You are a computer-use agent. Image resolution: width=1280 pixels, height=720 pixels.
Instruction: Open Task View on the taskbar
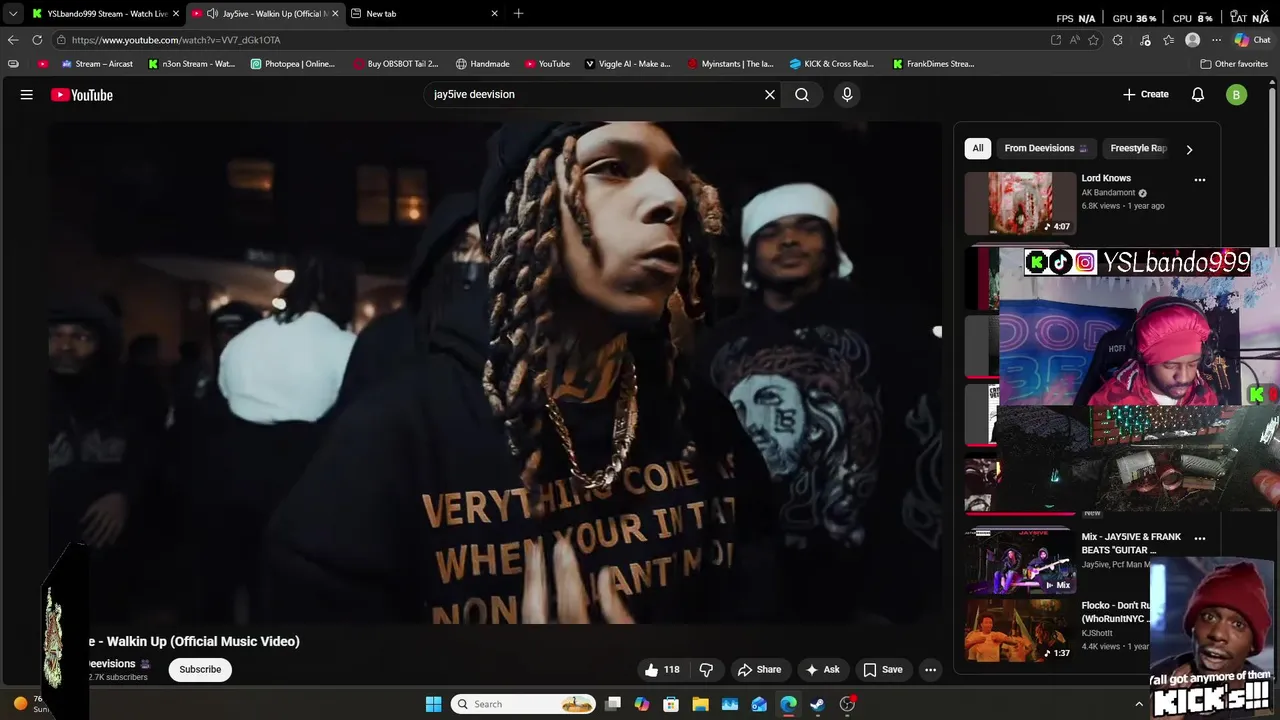pos(613,704)
